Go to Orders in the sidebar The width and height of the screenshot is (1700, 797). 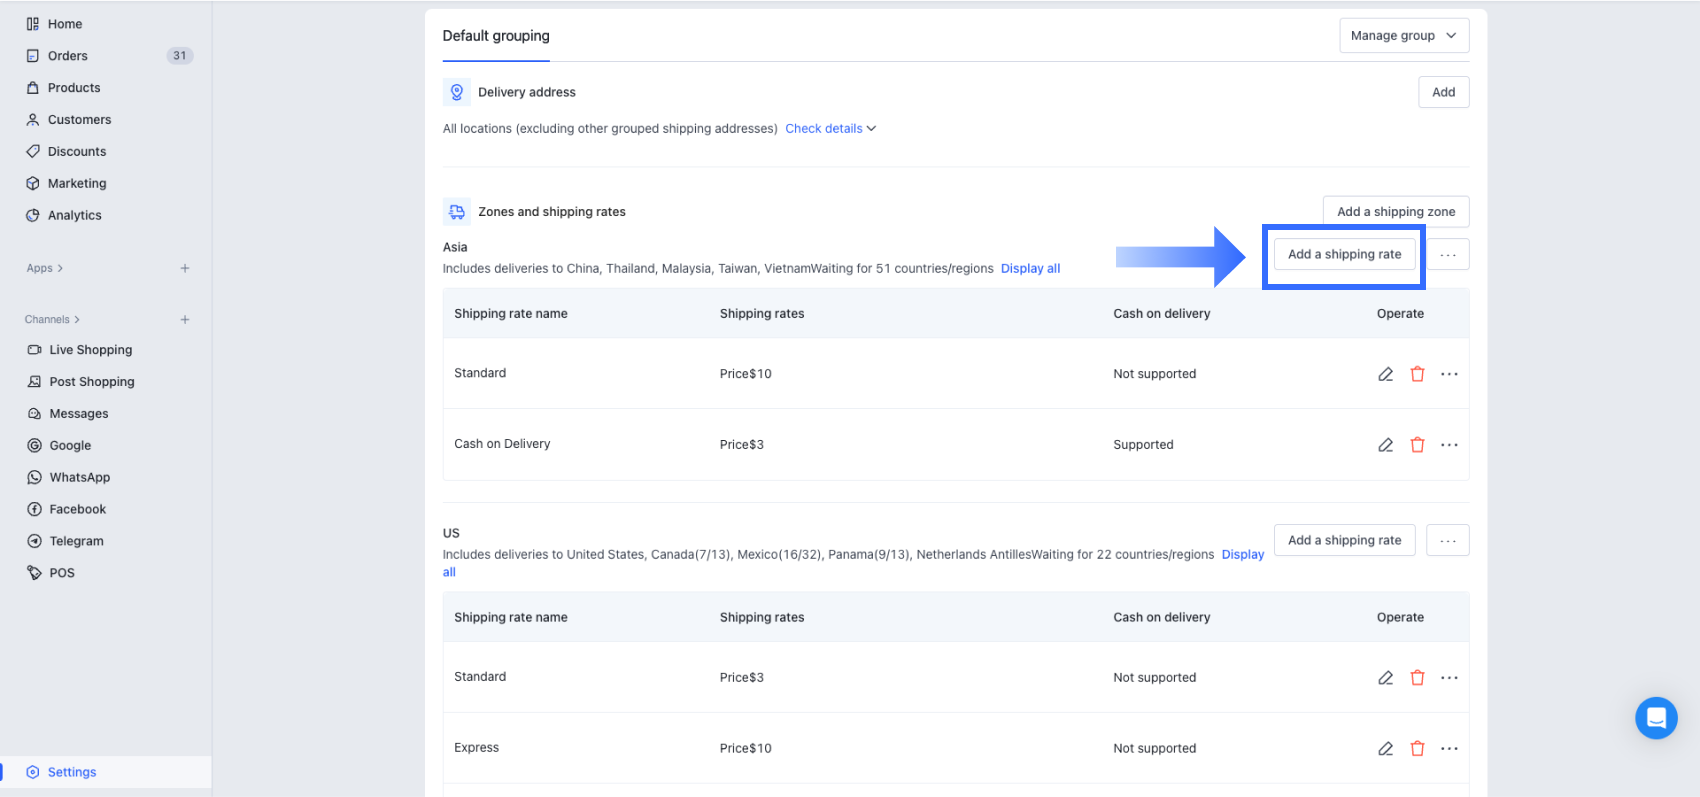click(68, 56)
